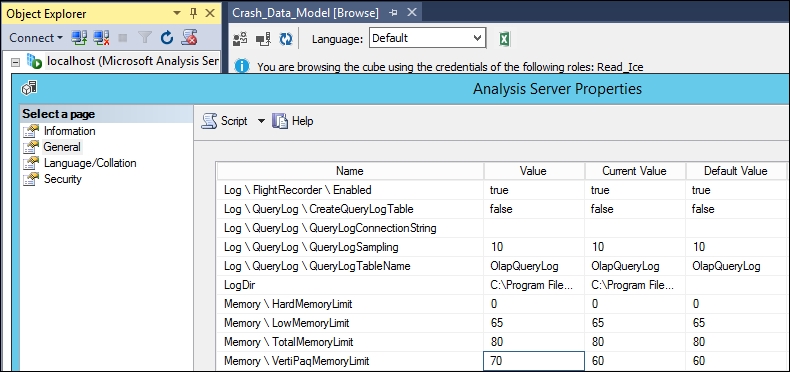Click the Filter icon in Object Explorer

(x=145, y=37)
